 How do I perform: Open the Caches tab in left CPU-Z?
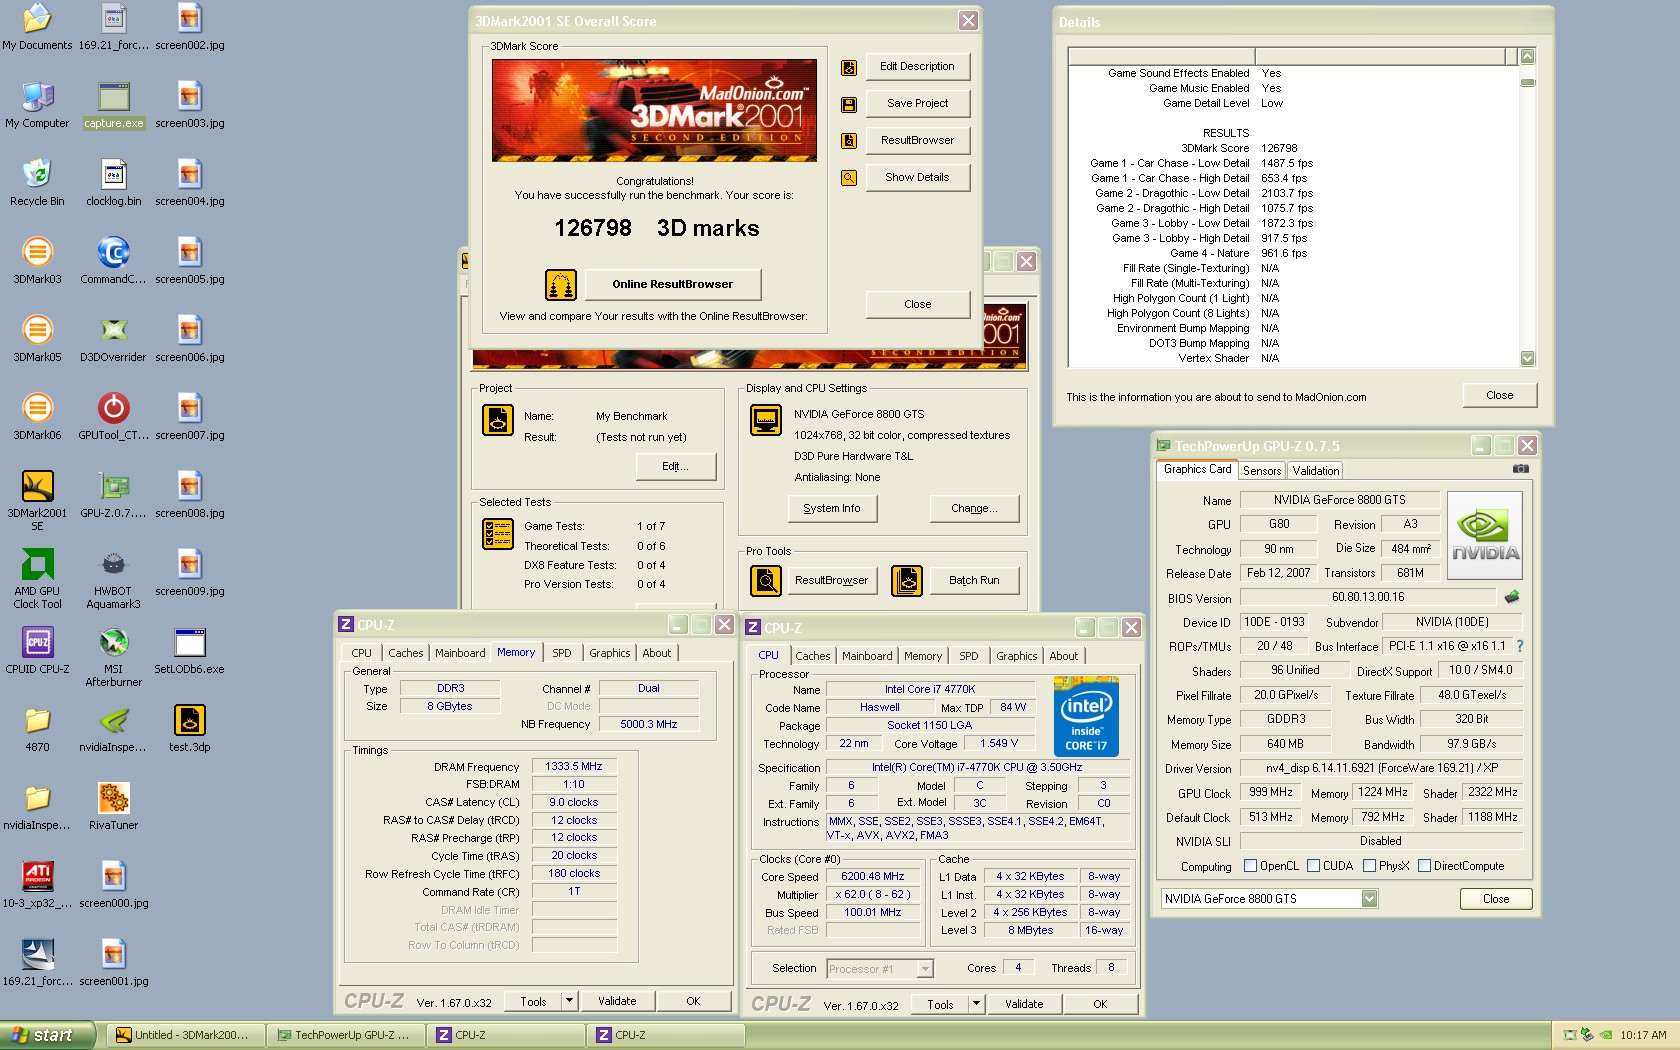pyautogui.click(x=406, y=653)
